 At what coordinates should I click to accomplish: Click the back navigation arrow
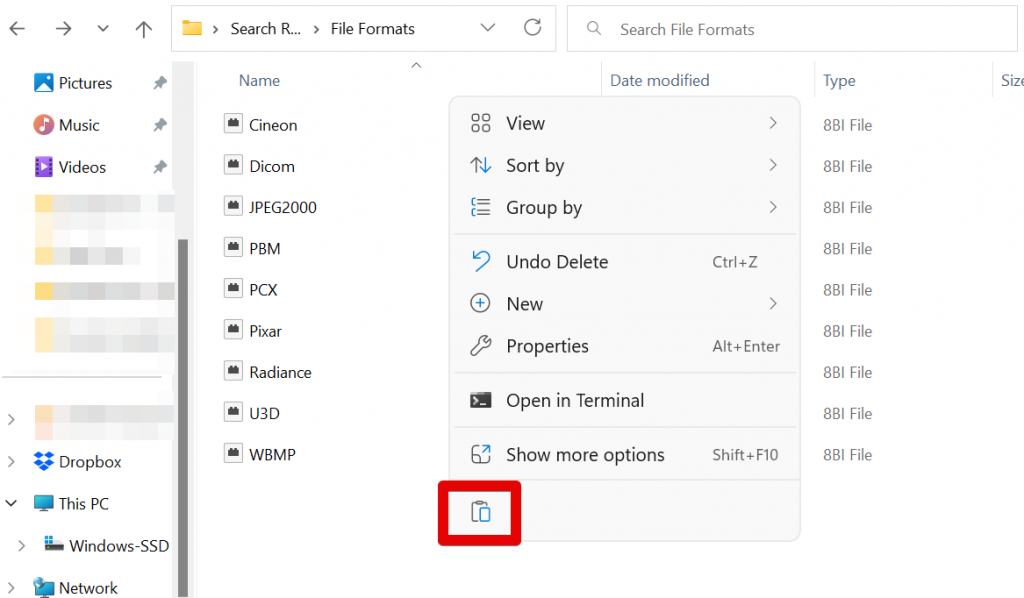click(18, 28)
